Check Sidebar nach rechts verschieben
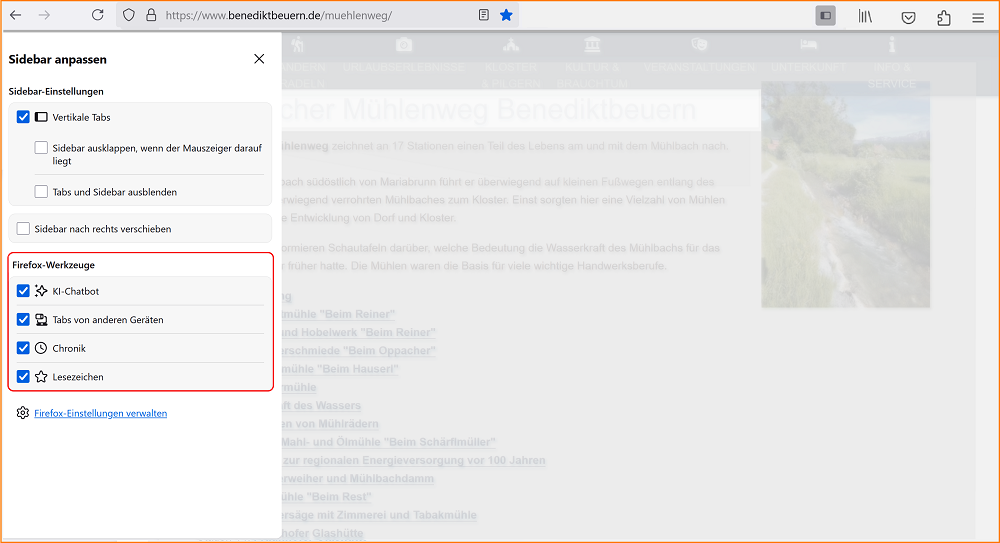Screen dimensions: 1000x543 coord(24,228)
